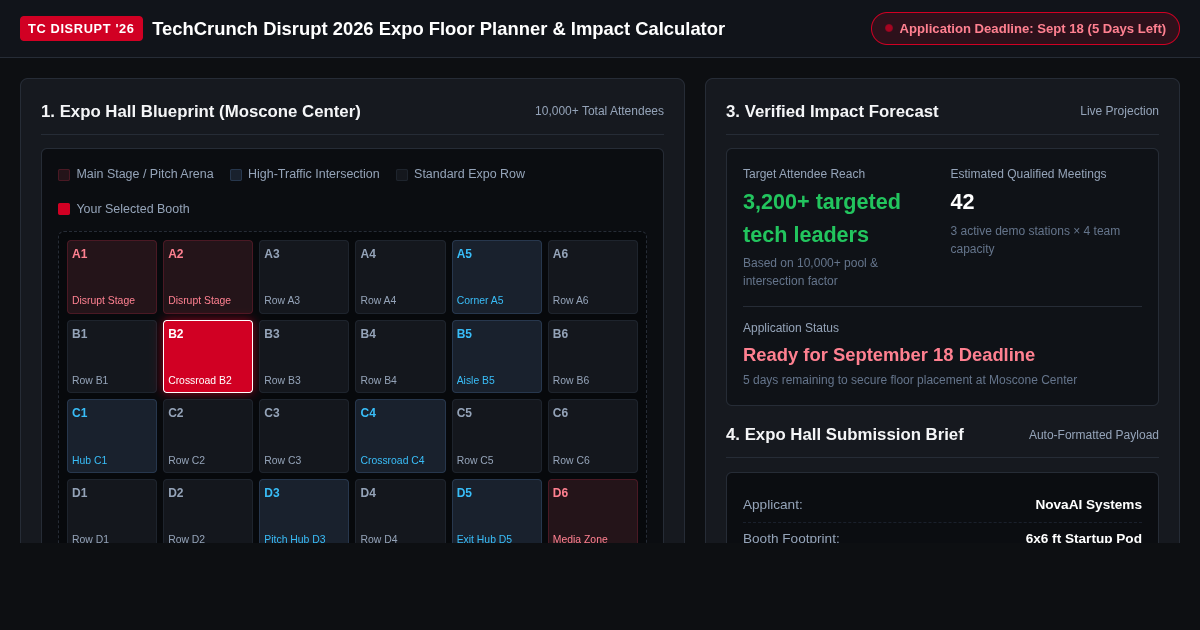The width and height of the screenshot is (1200, 630).
Task: Choose booth A6 in Row A6
Action: [x=593, y=277]
